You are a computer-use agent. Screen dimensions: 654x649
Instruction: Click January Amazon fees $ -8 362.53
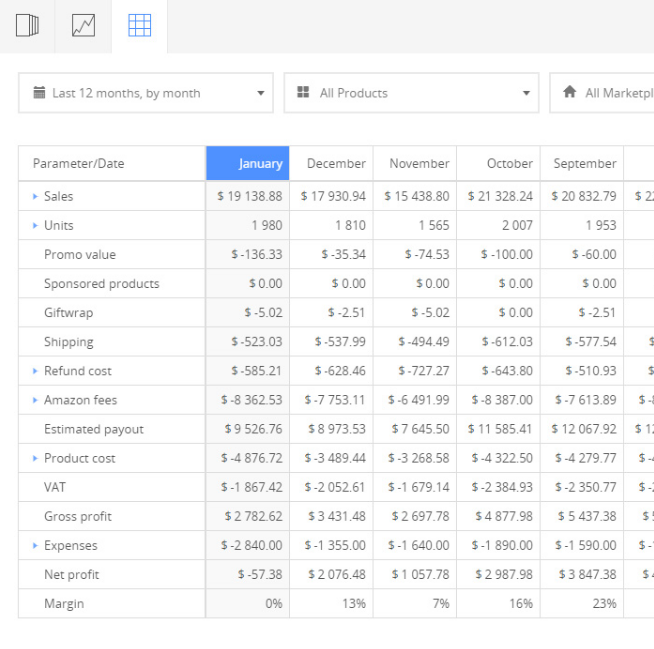pyautogui.click(x=252, y=400)
